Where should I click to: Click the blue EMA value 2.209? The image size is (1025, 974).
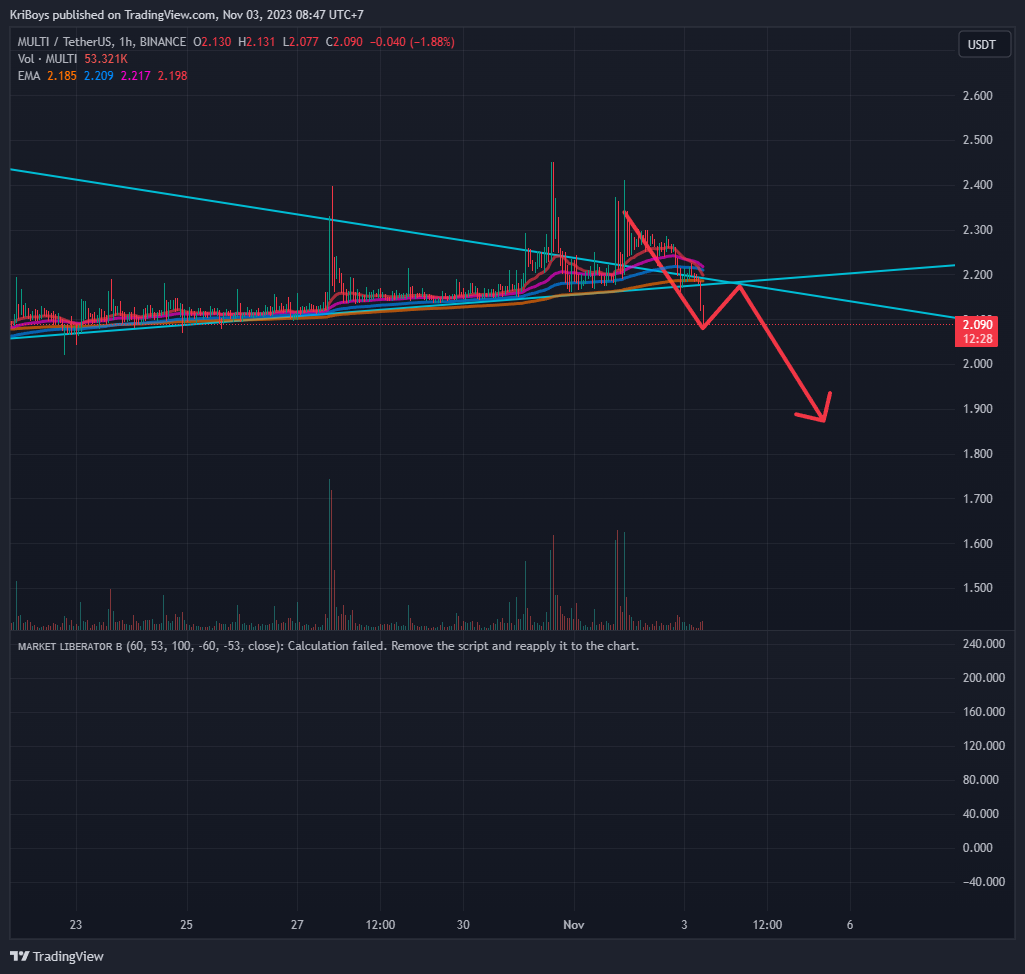point(99,76)
